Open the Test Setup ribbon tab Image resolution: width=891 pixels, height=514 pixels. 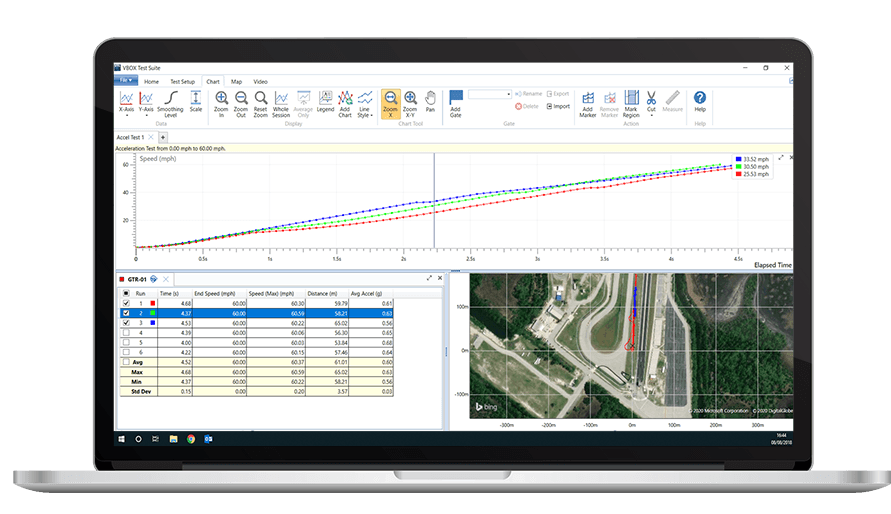pos(182,81)
